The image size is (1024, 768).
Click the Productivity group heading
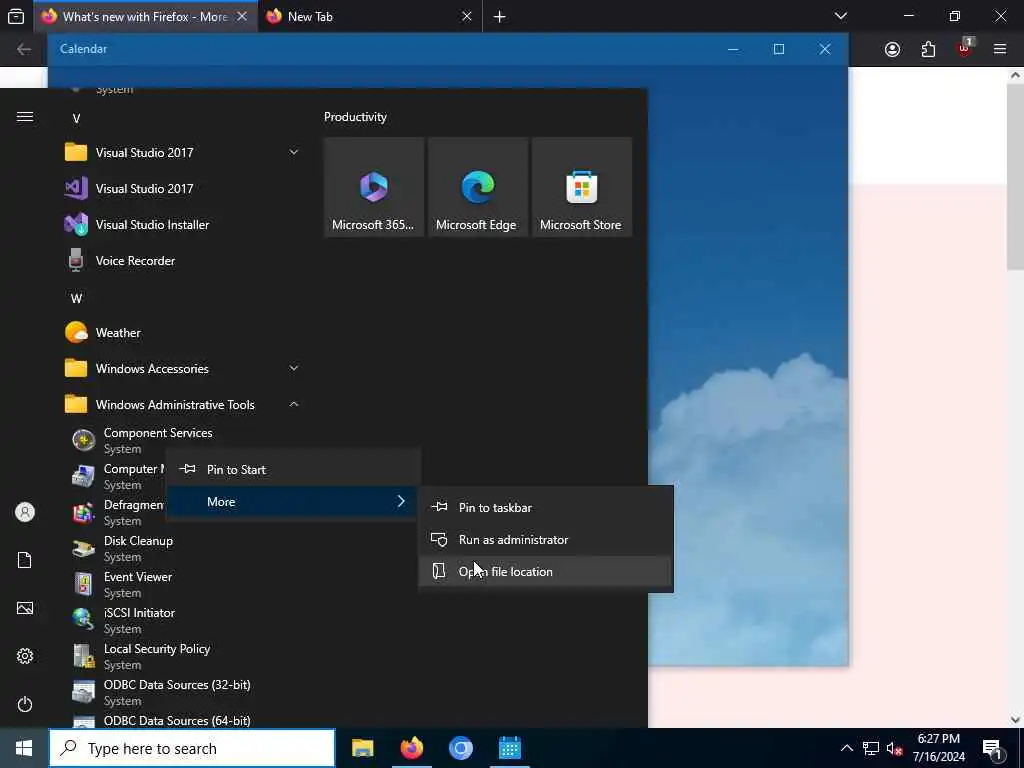pyautogui.click(x=355, y=117)
